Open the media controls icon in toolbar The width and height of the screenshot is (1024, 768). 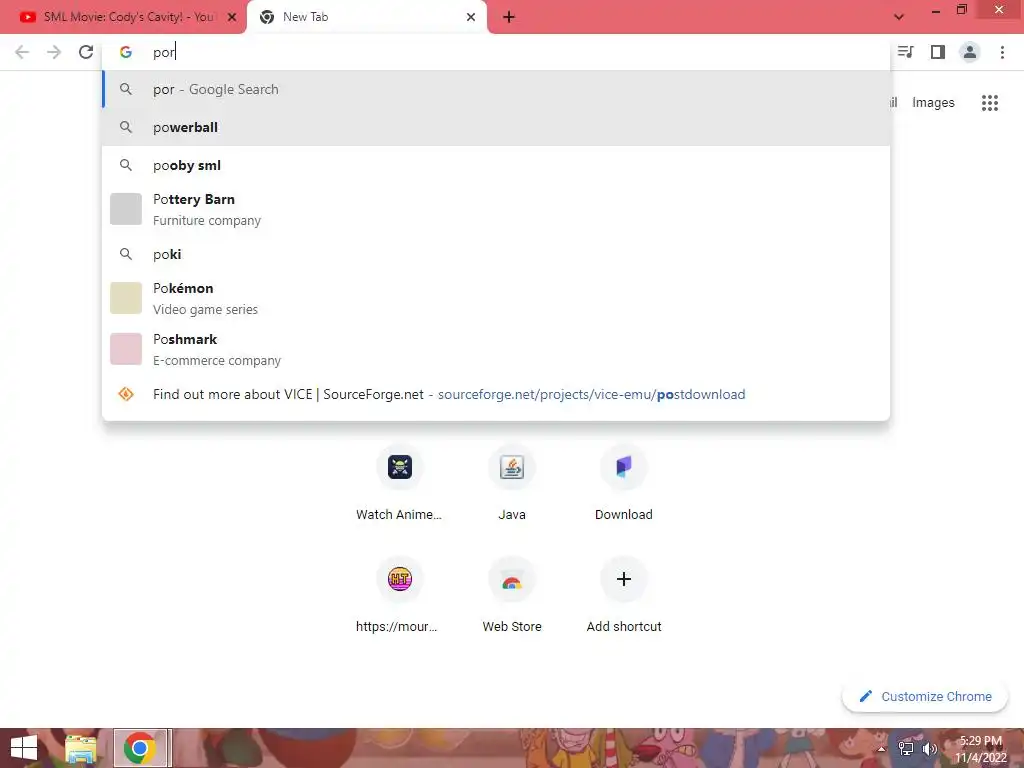905,52
